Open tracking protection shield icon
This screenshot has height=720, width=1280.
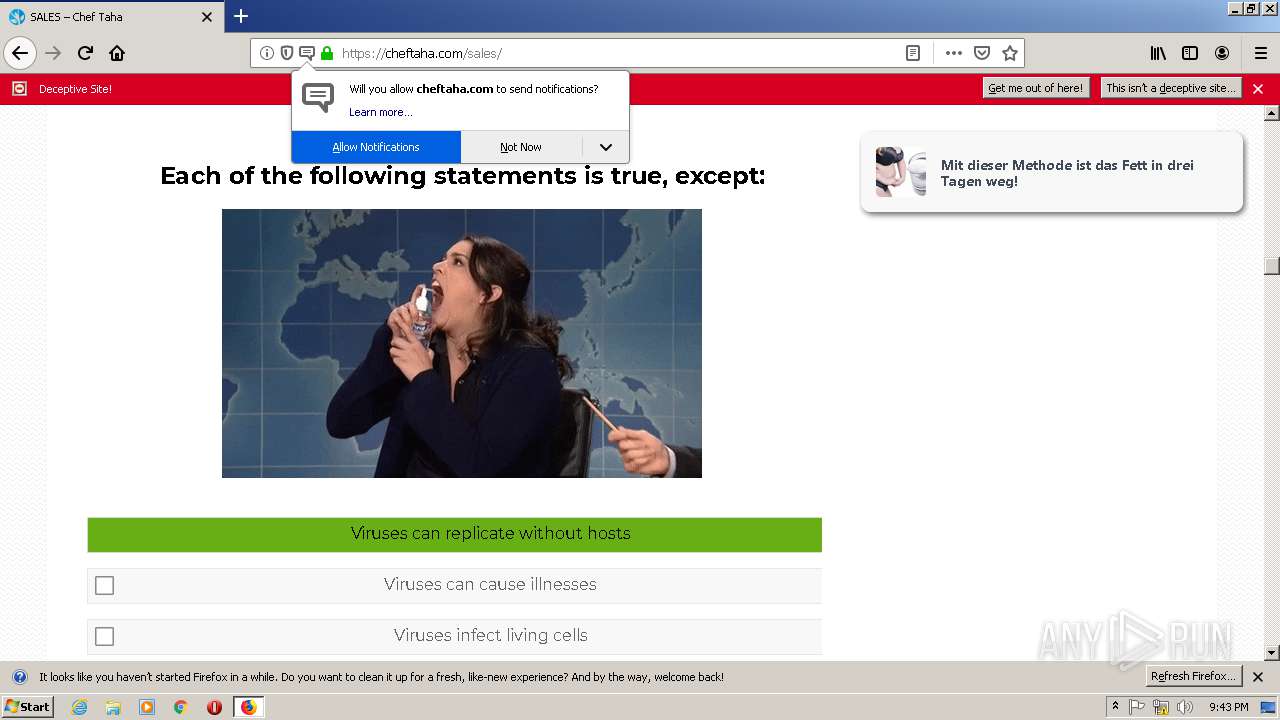click(x=286, y=53)
